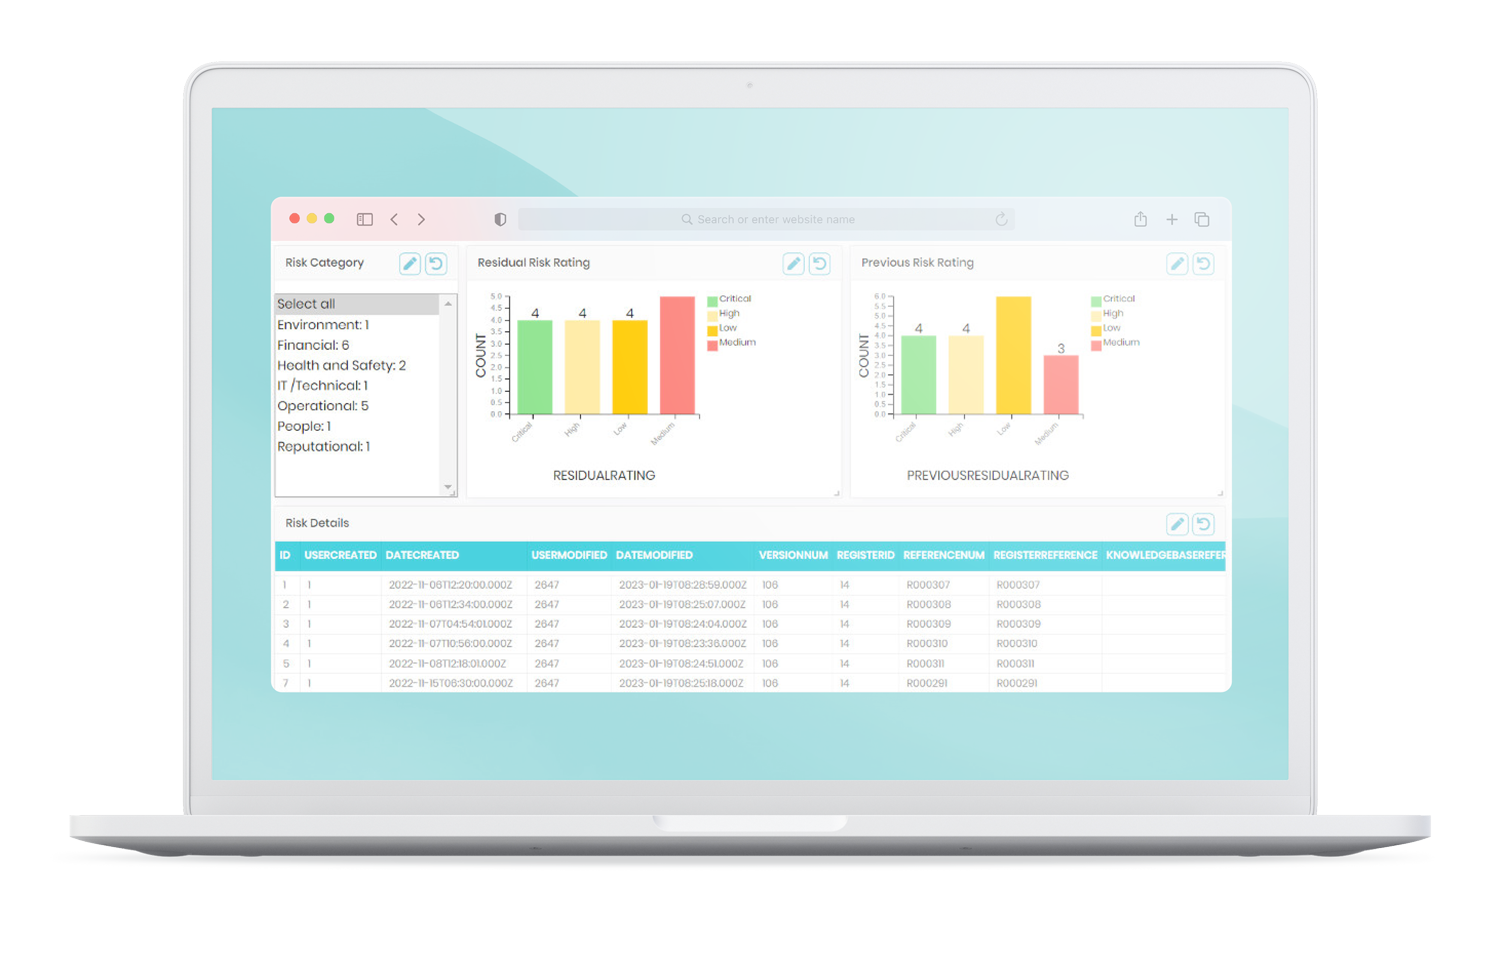1500x955 pixels.
Task: Click the category list scroll up arrow
Action: click(448, 303)
